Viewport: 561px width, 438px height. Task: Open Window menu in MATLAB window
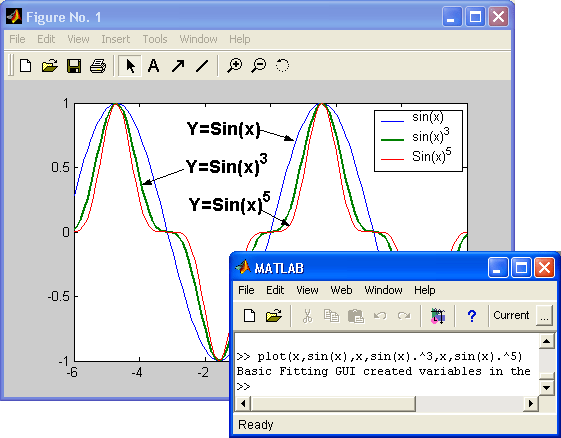383,290
